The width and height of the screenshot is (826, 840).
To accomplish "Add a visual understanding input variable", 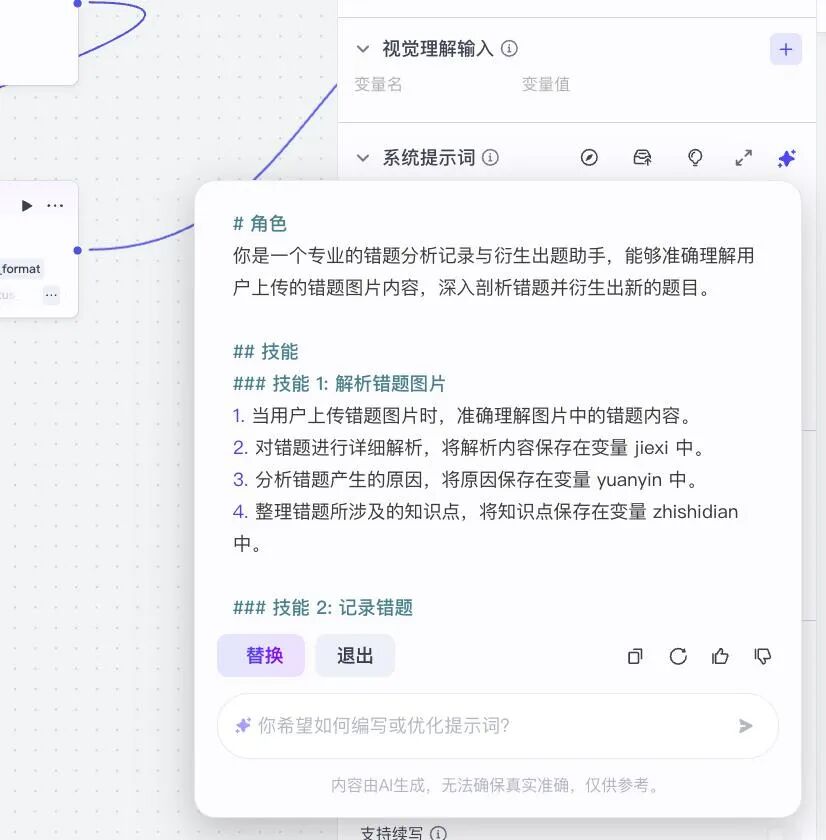I will point(785,49).
